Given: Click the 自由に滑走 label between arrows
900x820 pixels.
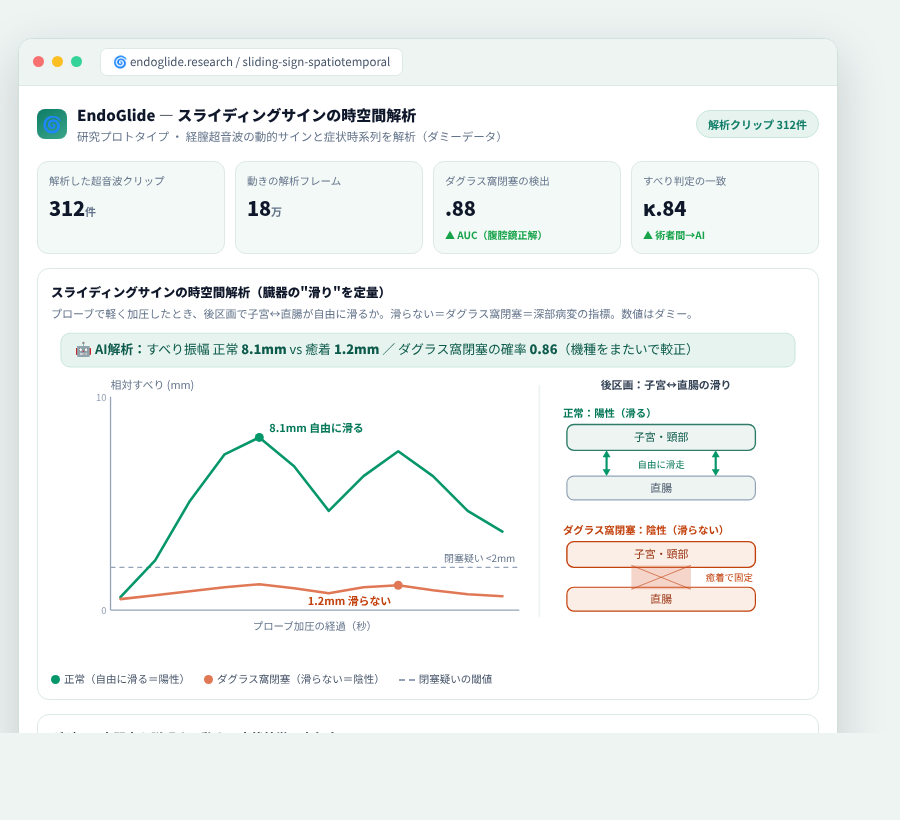Looking at the screenshot, I should click(x=661, y=465).
